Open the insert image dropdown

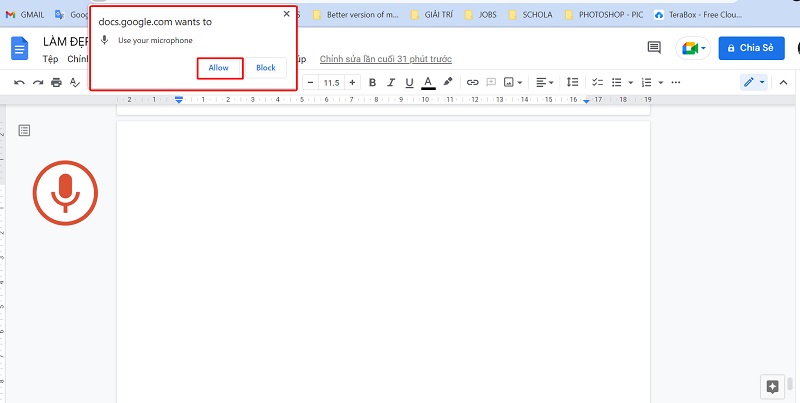pos(513,82)
